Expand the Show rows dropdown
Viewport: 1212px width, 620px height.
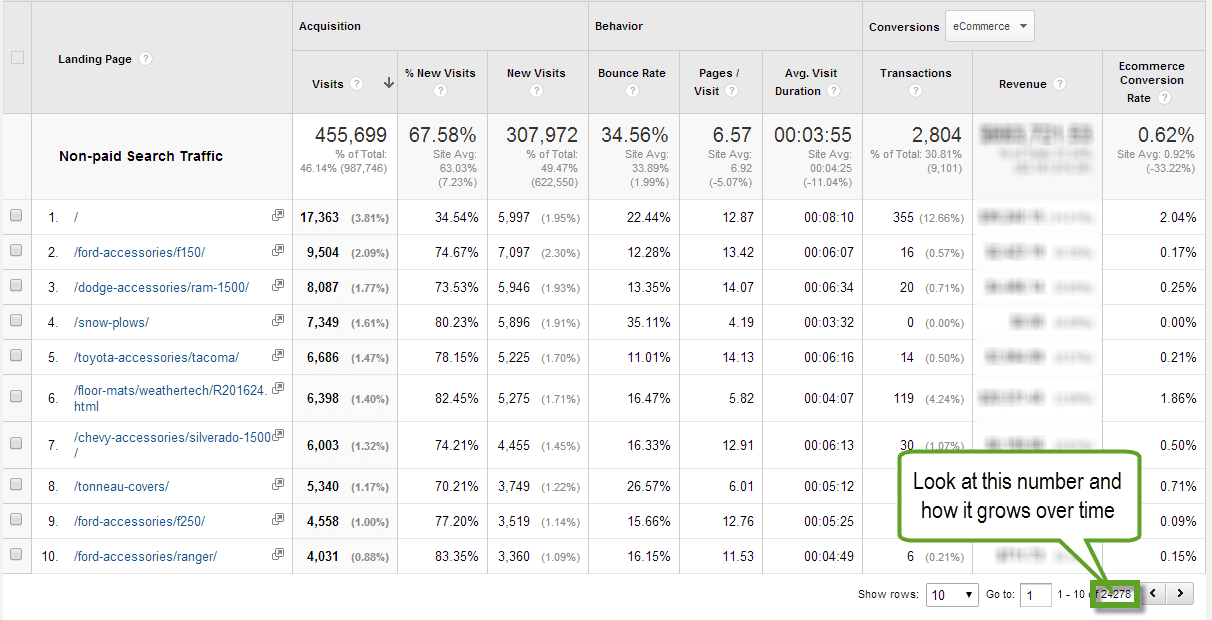coord(952,595)
